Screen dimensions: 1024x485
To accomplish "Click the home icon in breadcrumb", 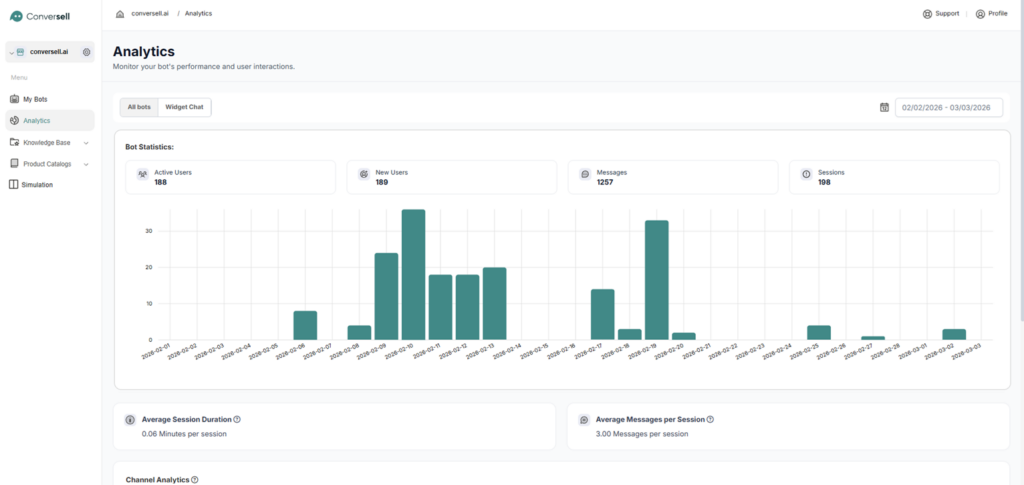I will (120, 14).
